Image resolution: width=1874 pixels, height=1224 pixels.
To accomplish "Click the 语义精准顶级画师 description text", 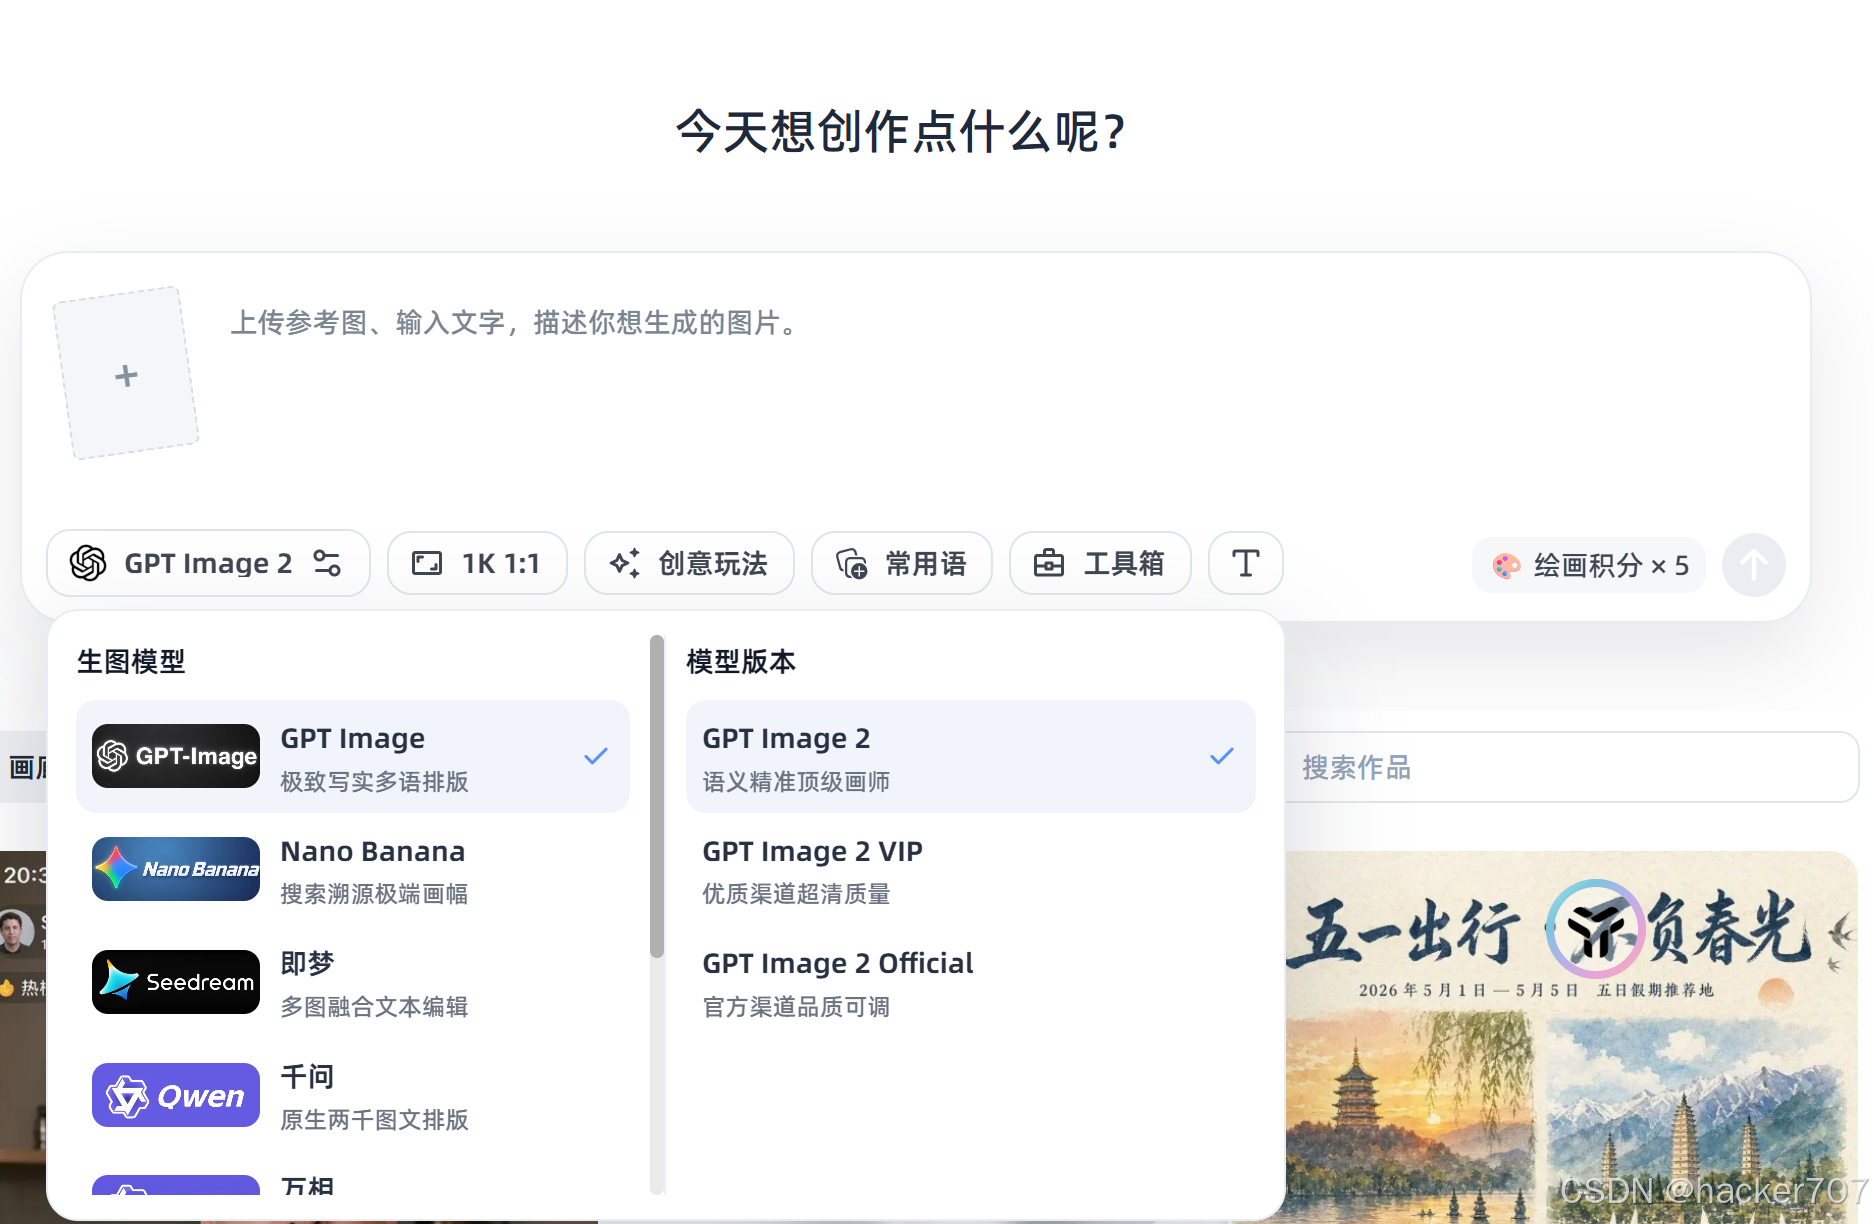I will coord(796,782).
